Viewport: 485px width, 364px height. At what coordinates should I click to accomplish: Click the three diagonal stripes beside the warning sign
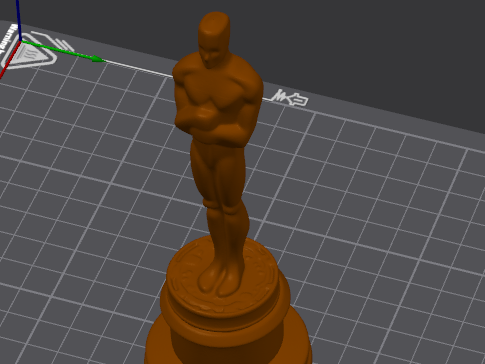[x=64, y=44]
